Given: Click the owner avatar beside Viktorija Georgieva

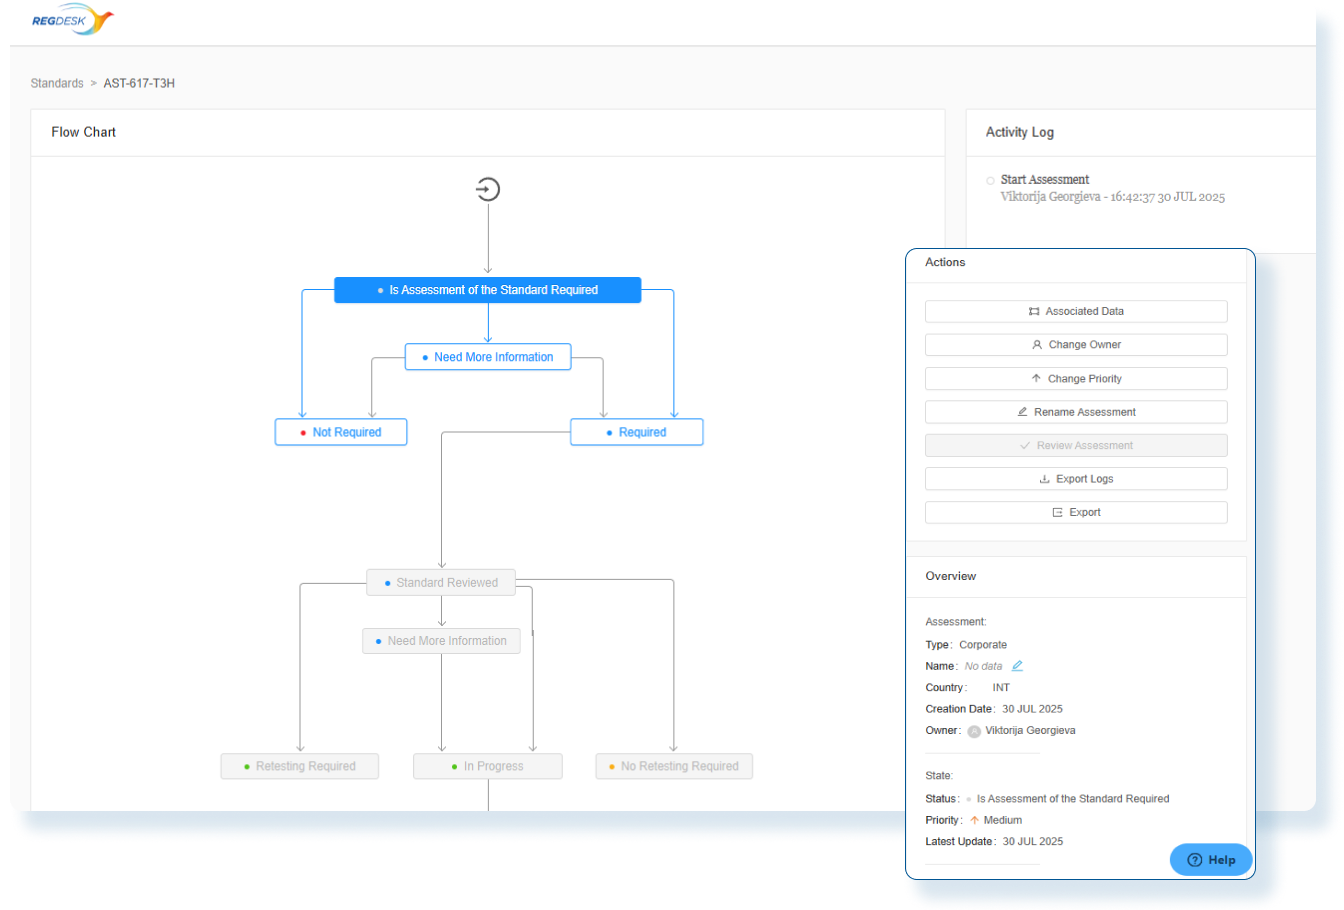Looking at the screenshot, I should (974, 731).
